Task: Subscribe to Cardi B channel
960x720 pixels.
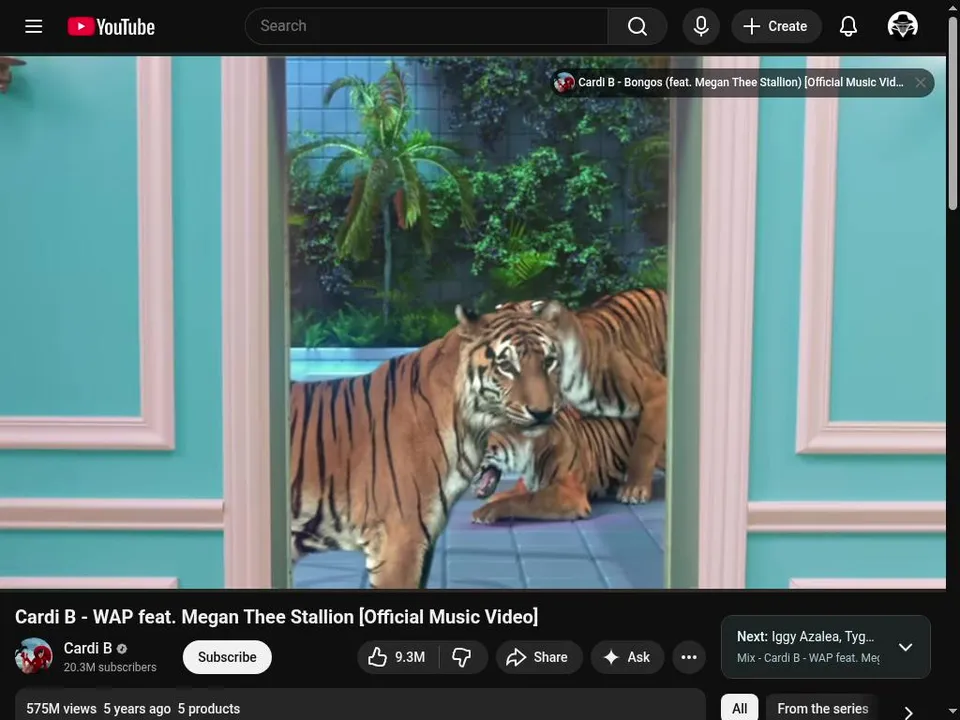Action: (227, 657)
